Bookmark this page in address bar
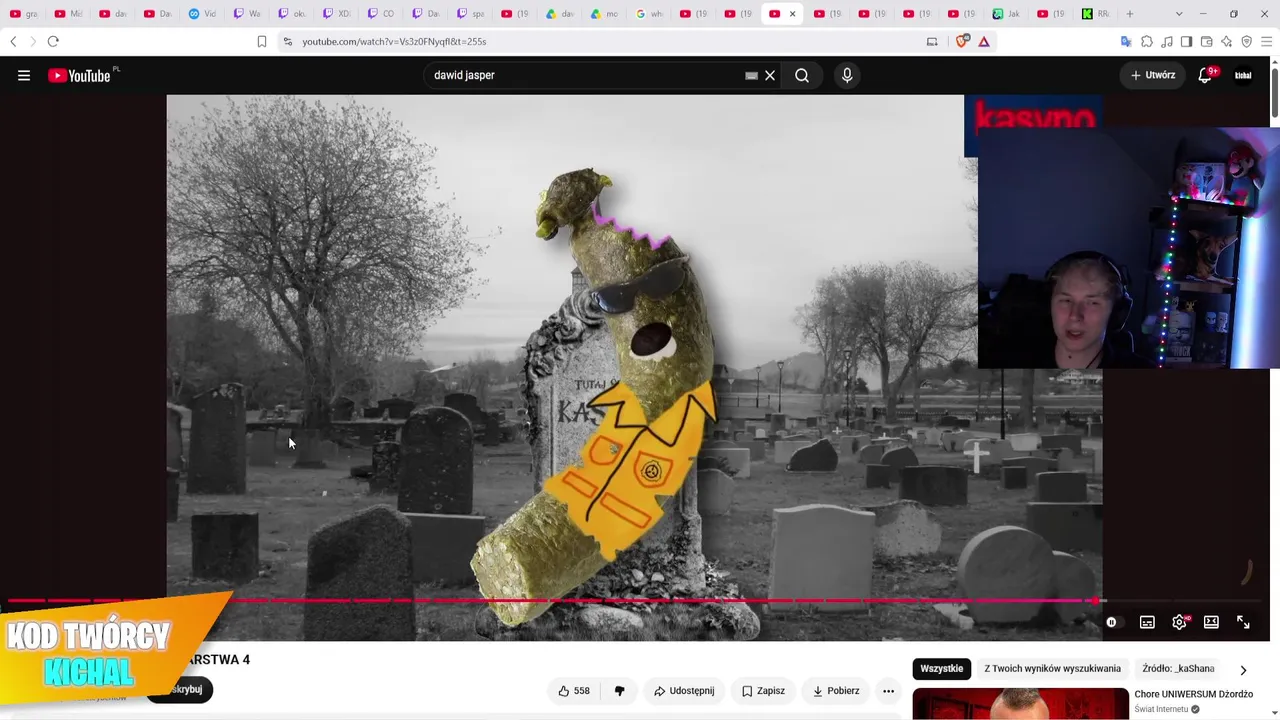Image resolution: width=1280 pixels, height=720 pixels. 262,41
